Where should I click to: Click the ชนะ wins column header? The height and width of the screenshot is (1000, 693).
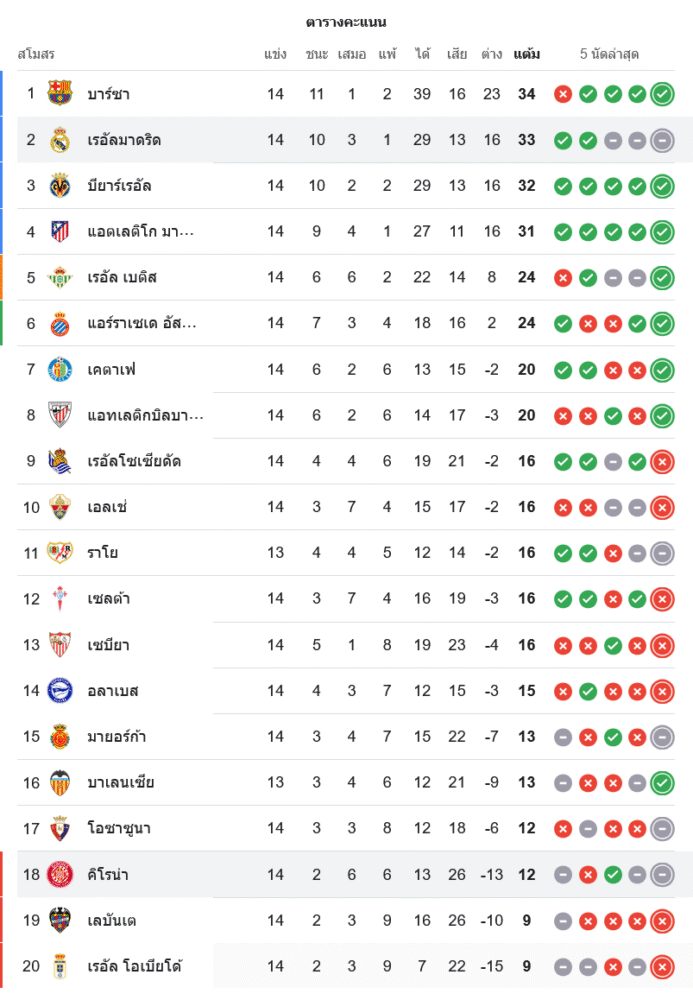click(x=317, y=54)
